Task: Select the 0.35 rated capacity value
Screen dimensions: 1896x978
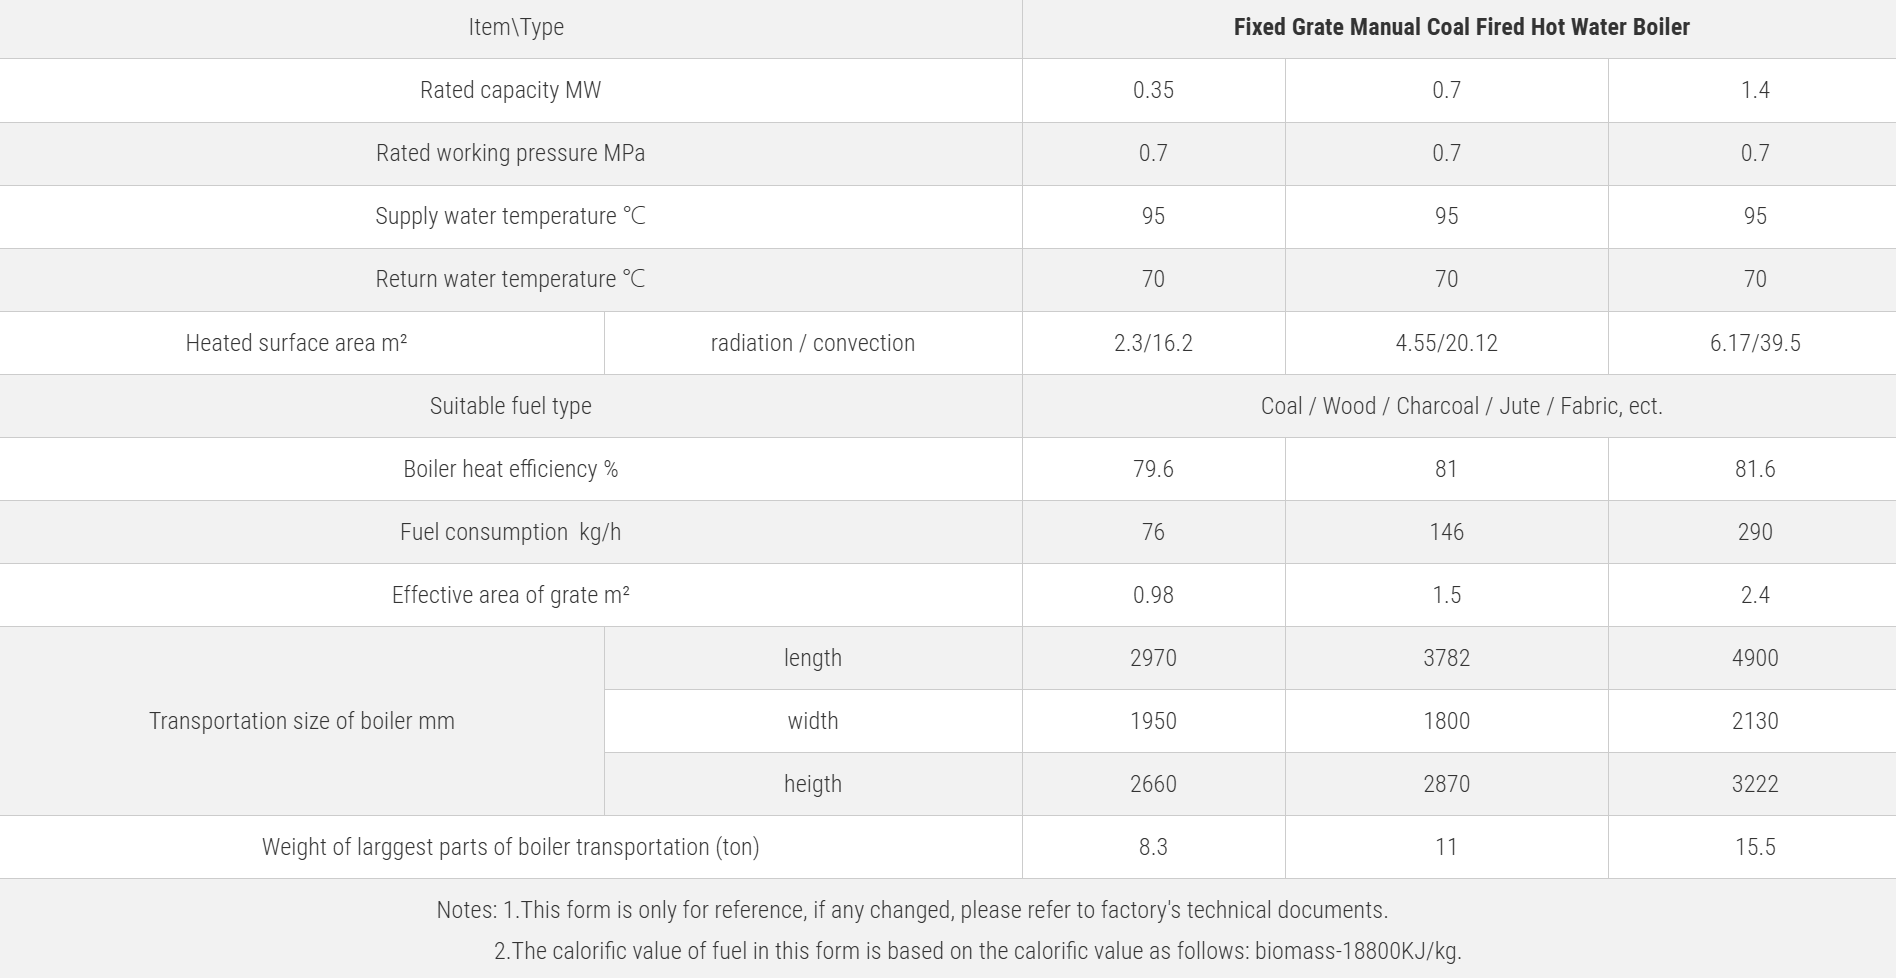Action: [x=1153, y=90]
